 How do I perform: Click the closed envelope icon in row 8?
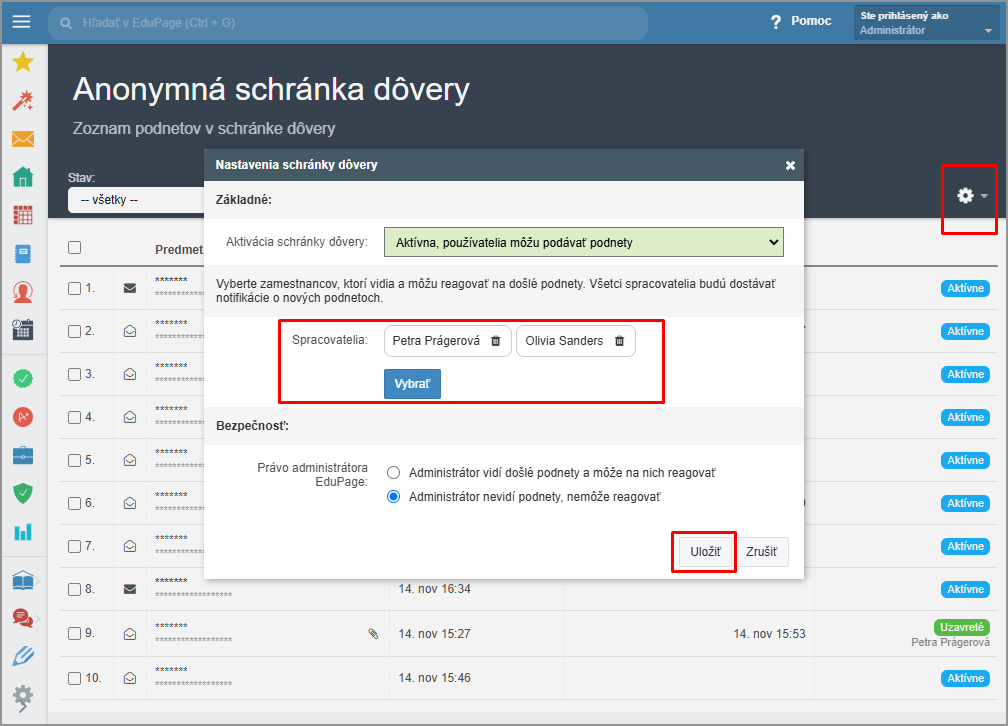click(x=130, y=589)
